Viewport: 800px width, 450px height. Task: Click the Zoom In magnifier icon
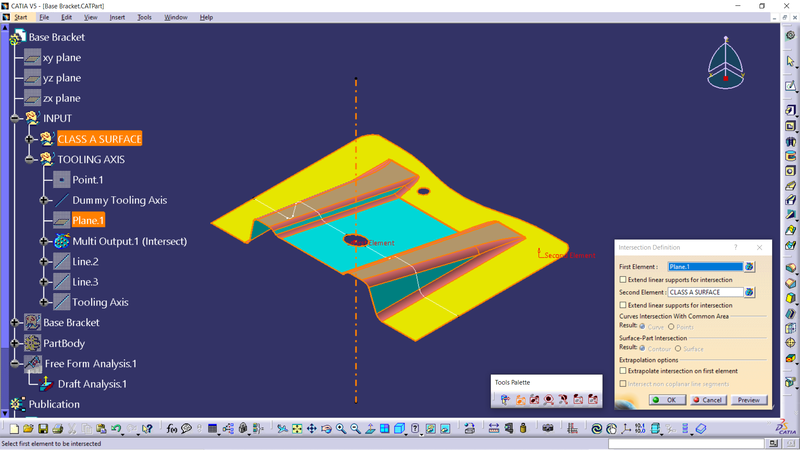[341, 429]
